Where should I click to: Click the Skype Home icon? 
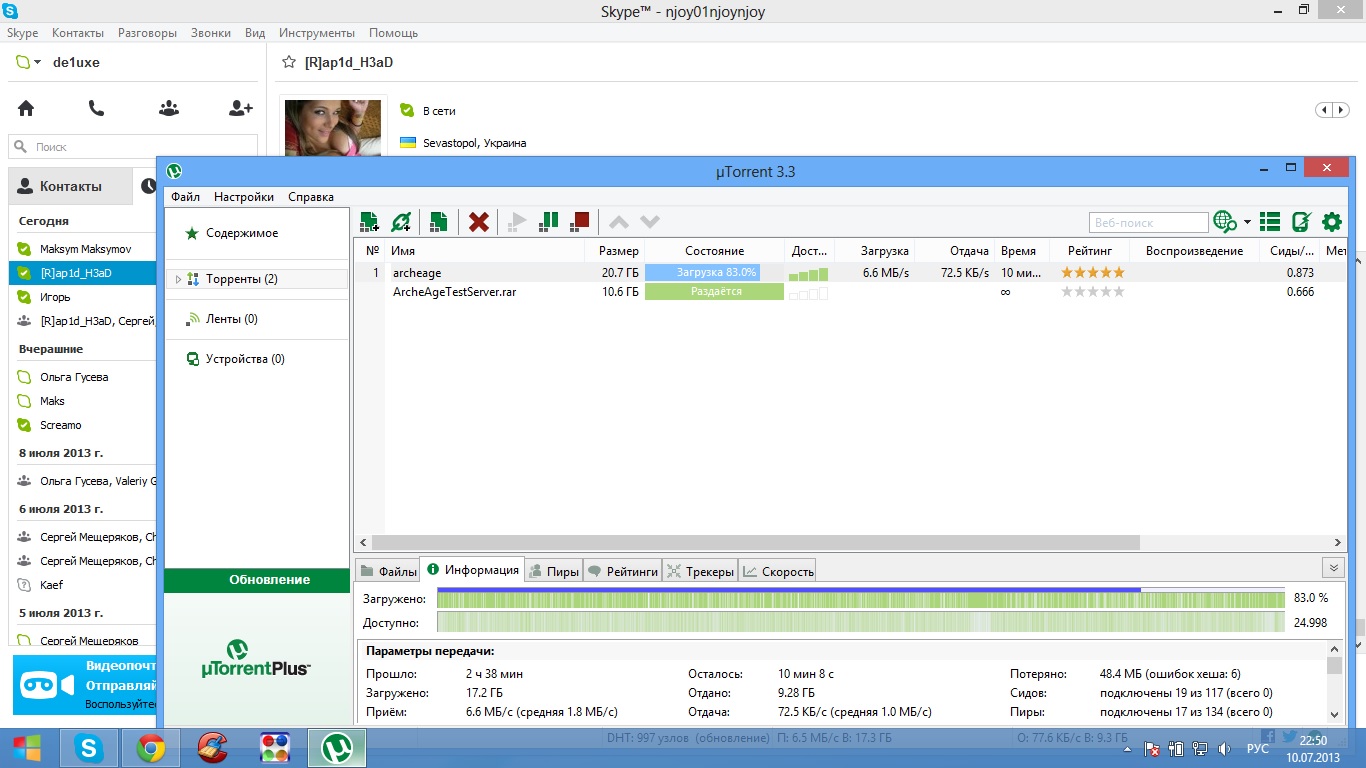26,108
